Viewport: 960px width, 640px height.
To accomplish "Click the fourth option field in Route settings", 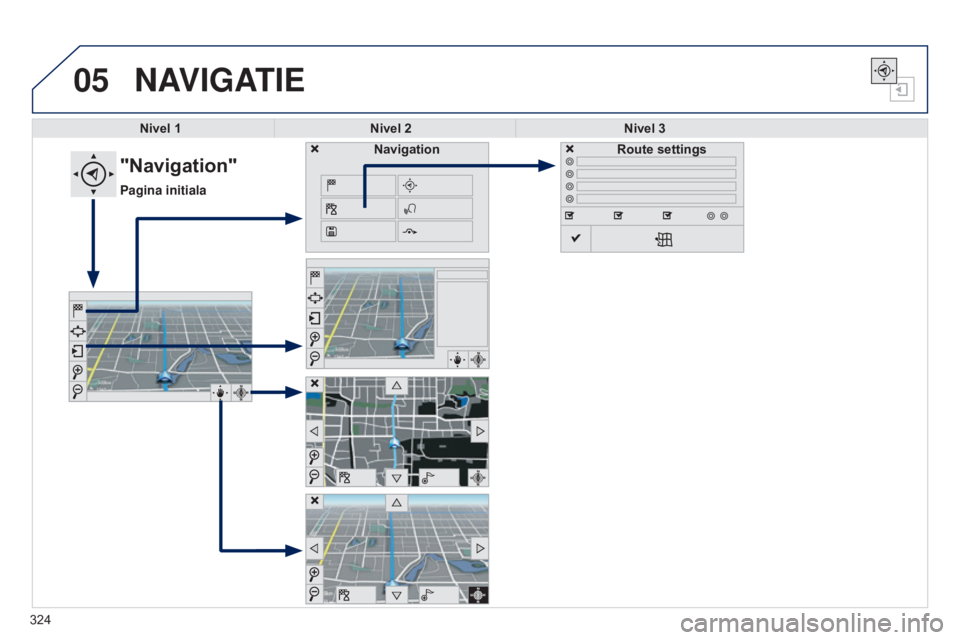I will [656, 199].
